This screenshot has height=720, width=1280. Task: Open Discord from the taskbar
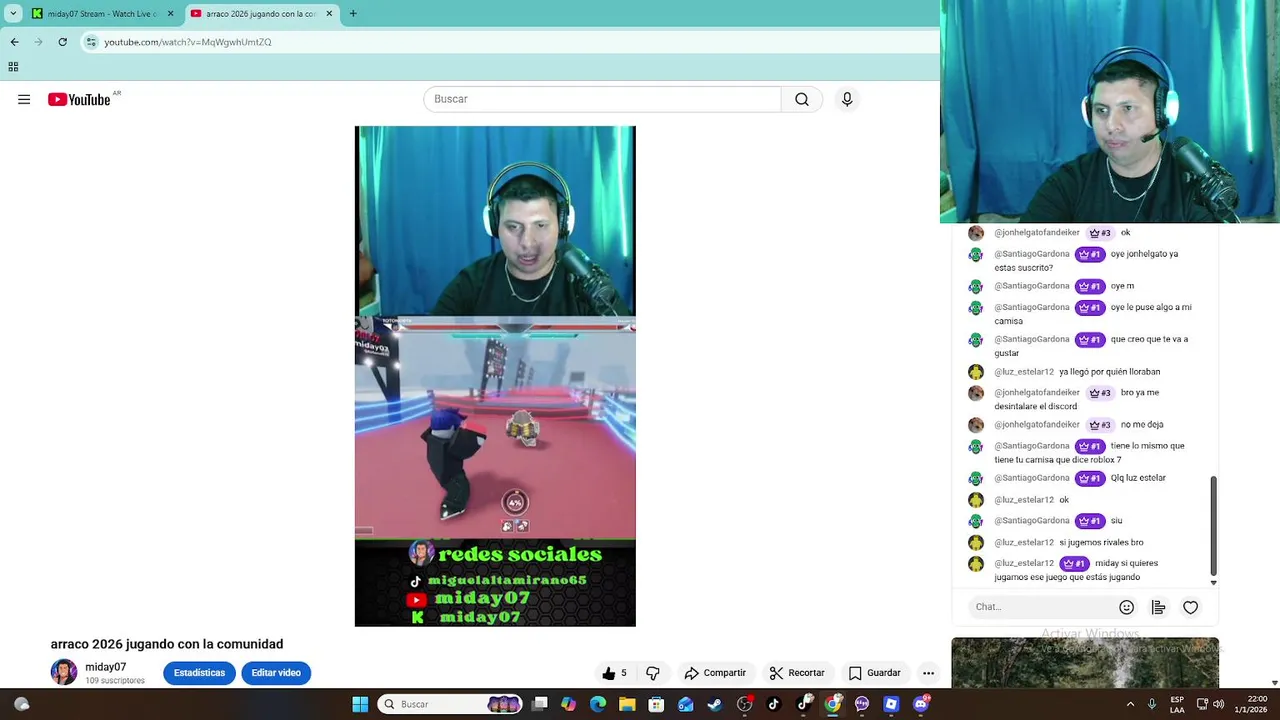pos(921,704)
